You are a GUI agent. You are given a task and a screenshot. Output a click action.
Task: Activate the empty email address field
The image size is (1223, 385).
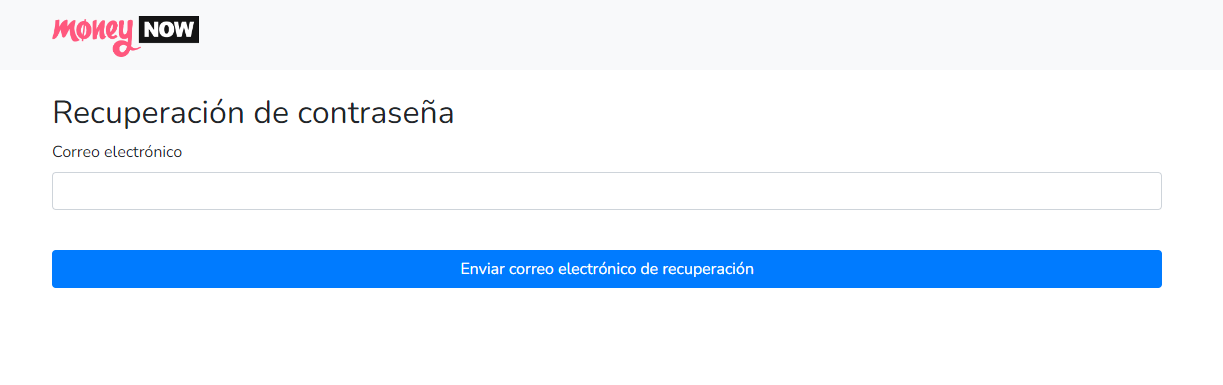point(606,191)
